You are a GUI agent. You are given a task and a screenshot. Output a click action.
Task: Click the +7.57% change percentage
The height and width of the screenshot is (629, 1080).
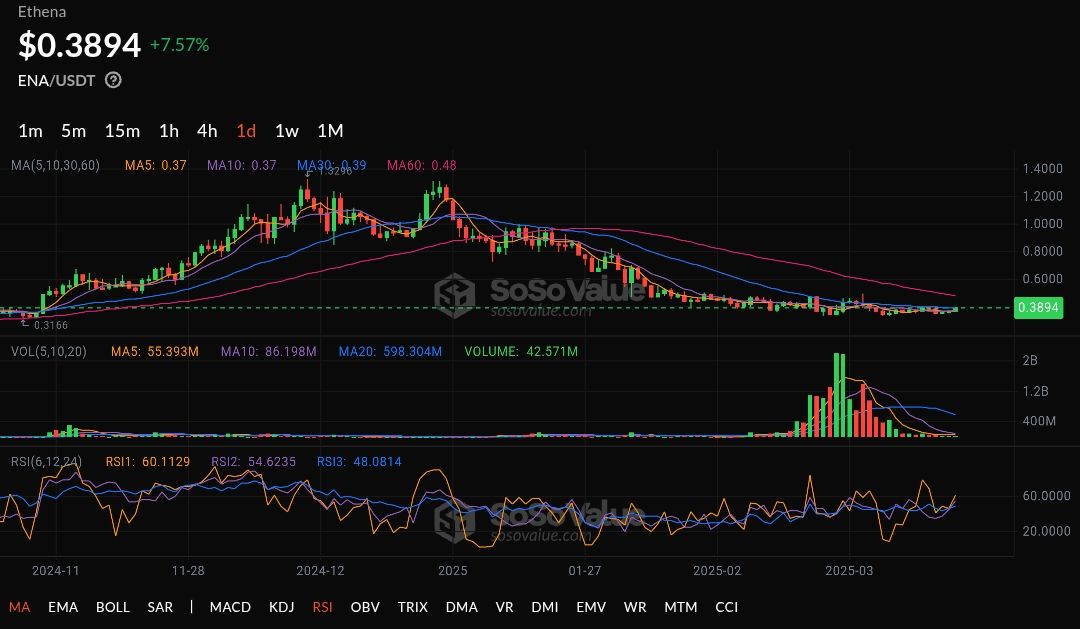point(180,45)
